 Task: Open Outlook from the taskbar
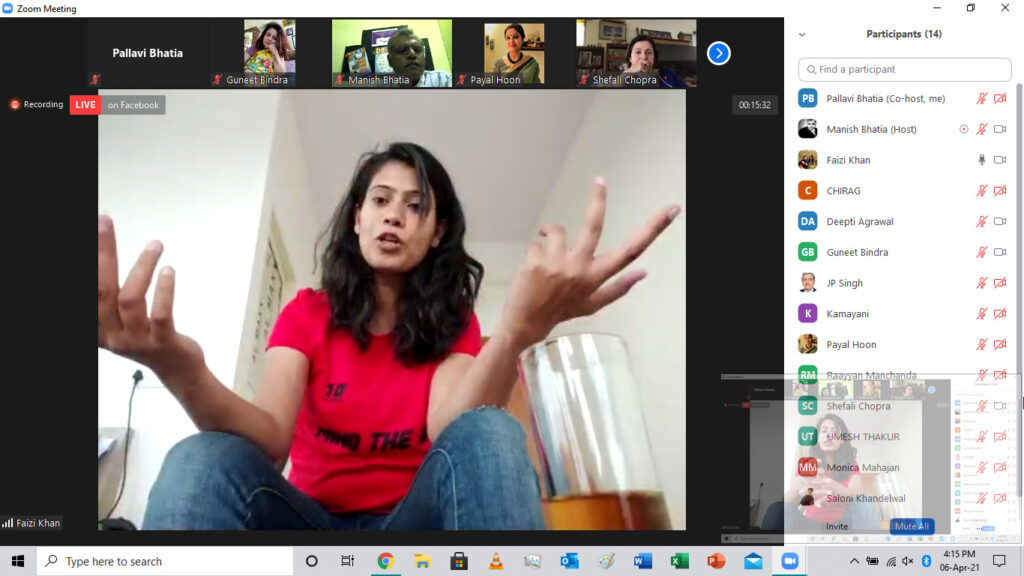pos(569,561)
